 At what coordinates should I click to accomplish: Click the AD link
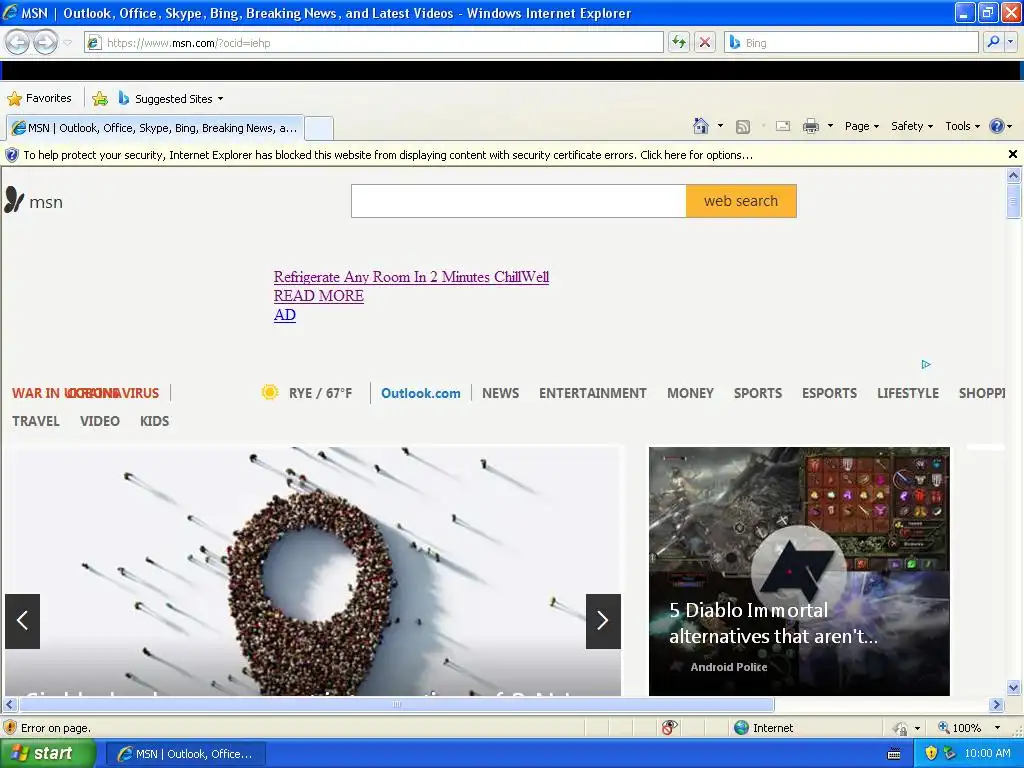click(x=285, y=315)
